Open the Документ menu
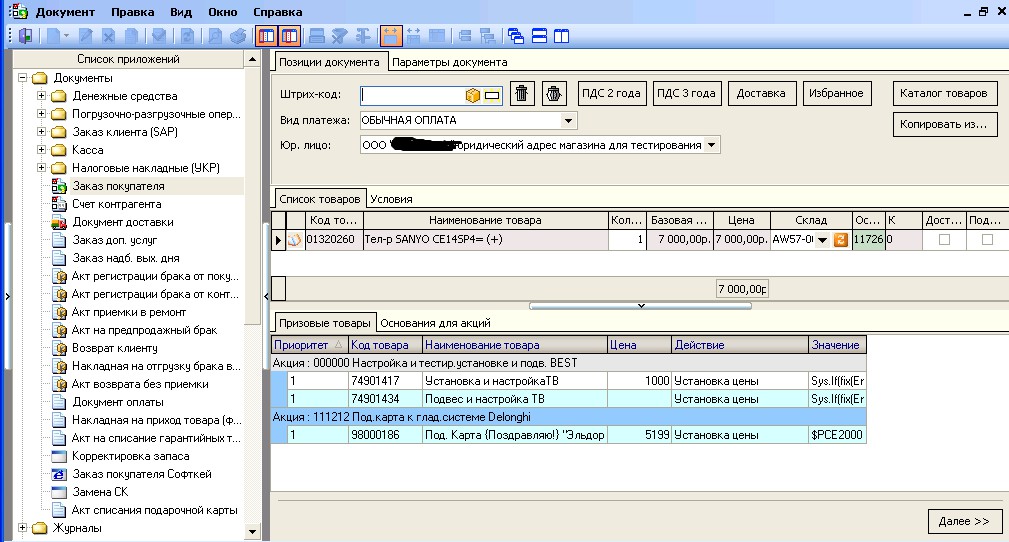Image resolution: width=1009 pixels, height=542 pixels. coord(65,12)
